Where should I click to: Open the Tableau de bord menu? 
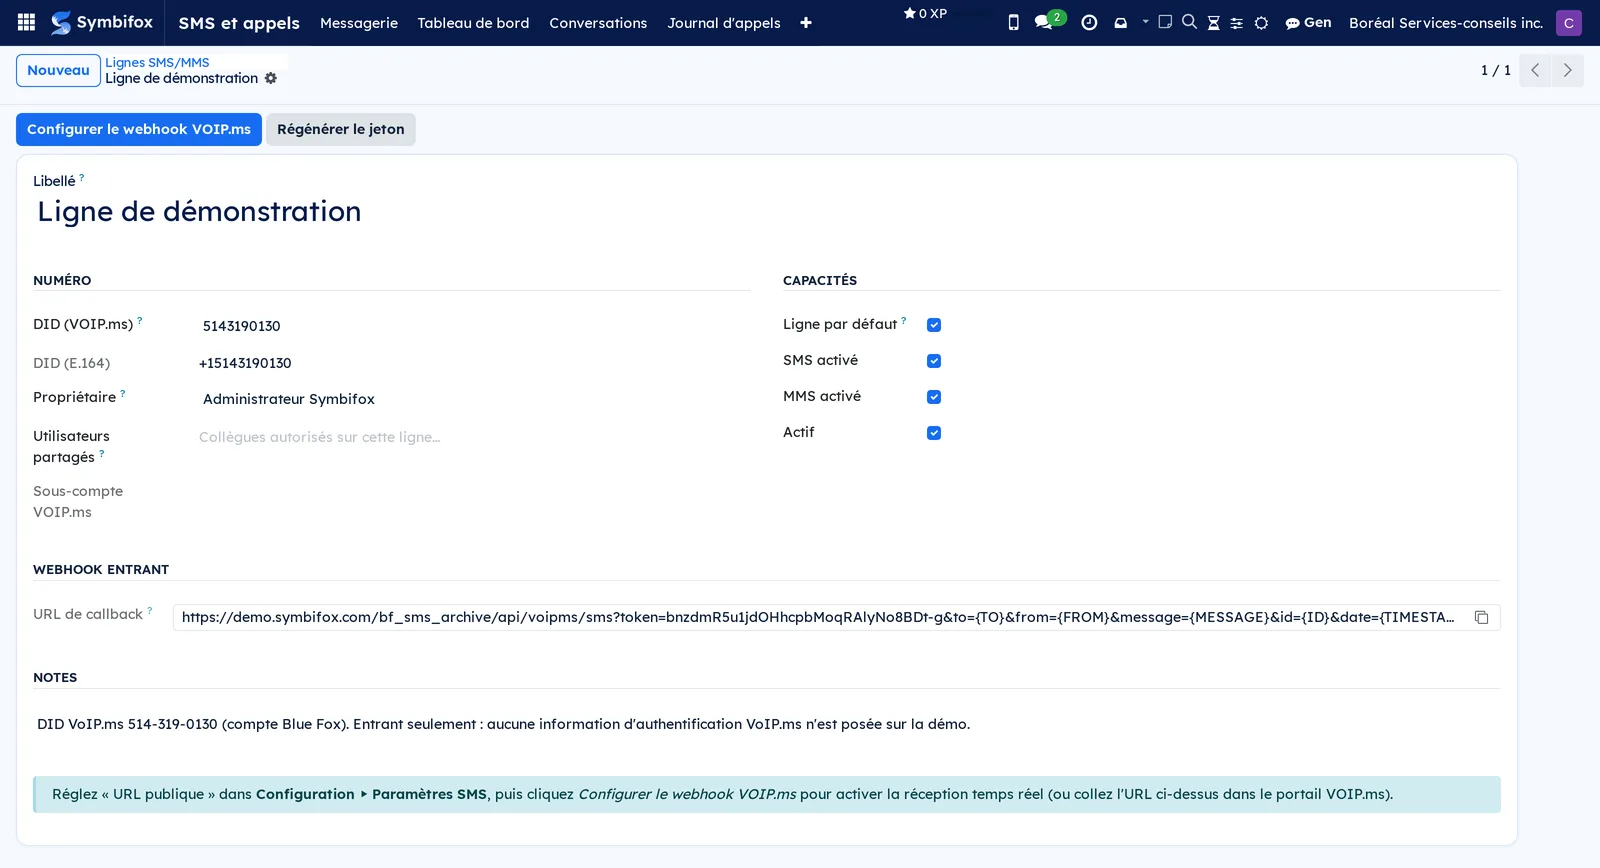pos(473,22)
